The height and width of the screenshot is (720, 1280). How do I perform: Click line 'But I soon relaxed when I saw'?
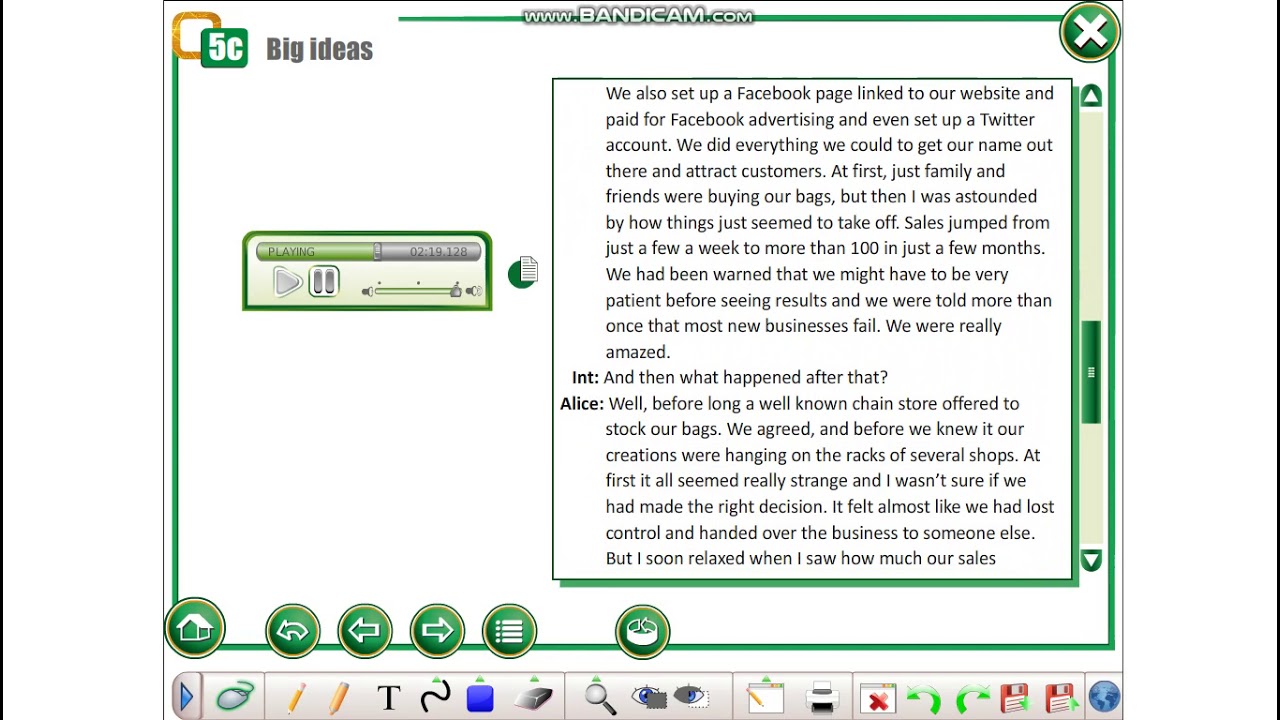801,558
